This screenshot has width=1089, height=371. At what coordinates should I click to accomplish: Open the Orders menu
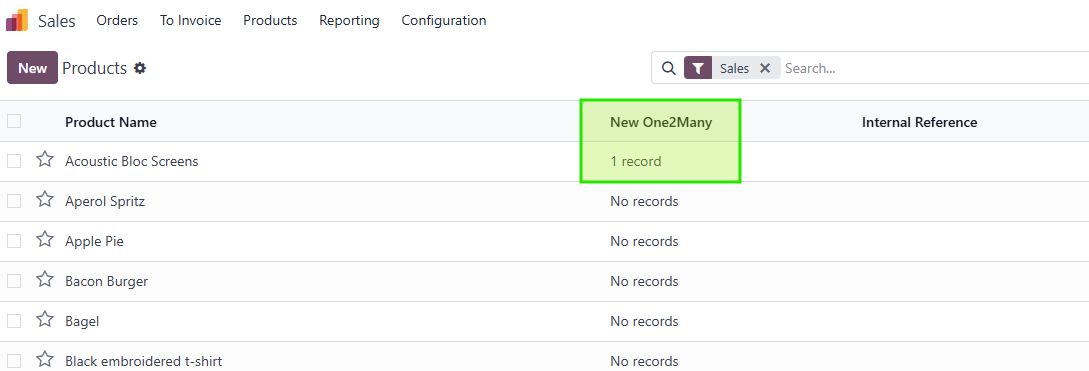coord(117,21)
